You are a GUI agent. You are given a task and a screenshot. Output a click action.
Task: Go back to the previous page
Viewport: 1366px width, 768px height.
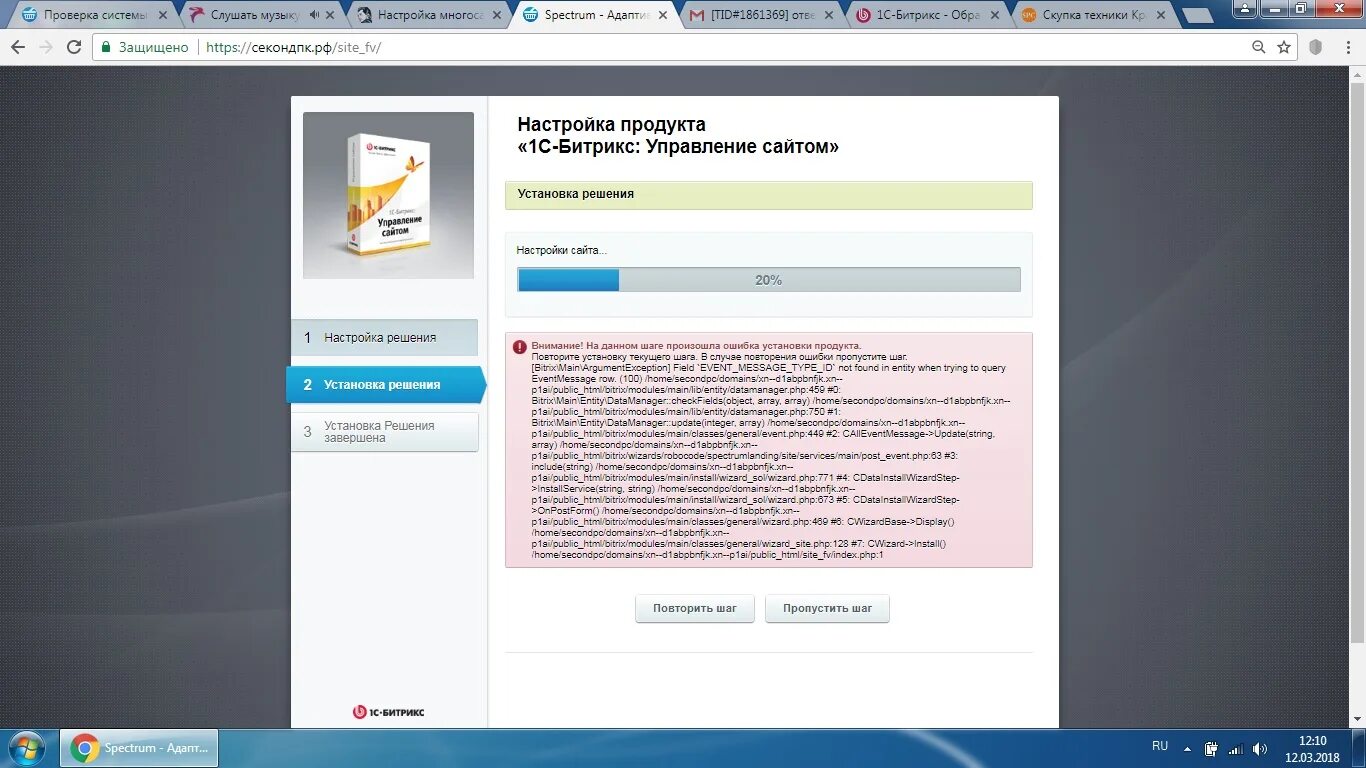click(18, 47)
